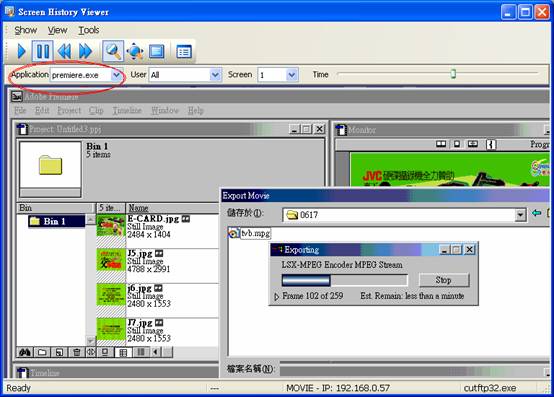Click the Timeline window title icon
This screenshot has width=554, height=397.
[x=22, y=373]
